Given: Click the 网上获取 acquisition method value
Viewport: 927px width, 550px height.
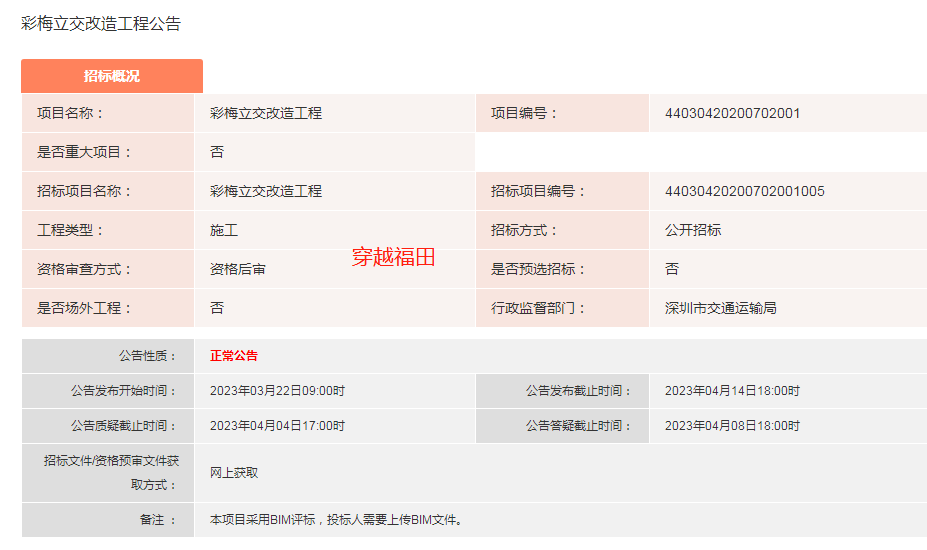Looking at the screenshot, I should pos(234,472).
